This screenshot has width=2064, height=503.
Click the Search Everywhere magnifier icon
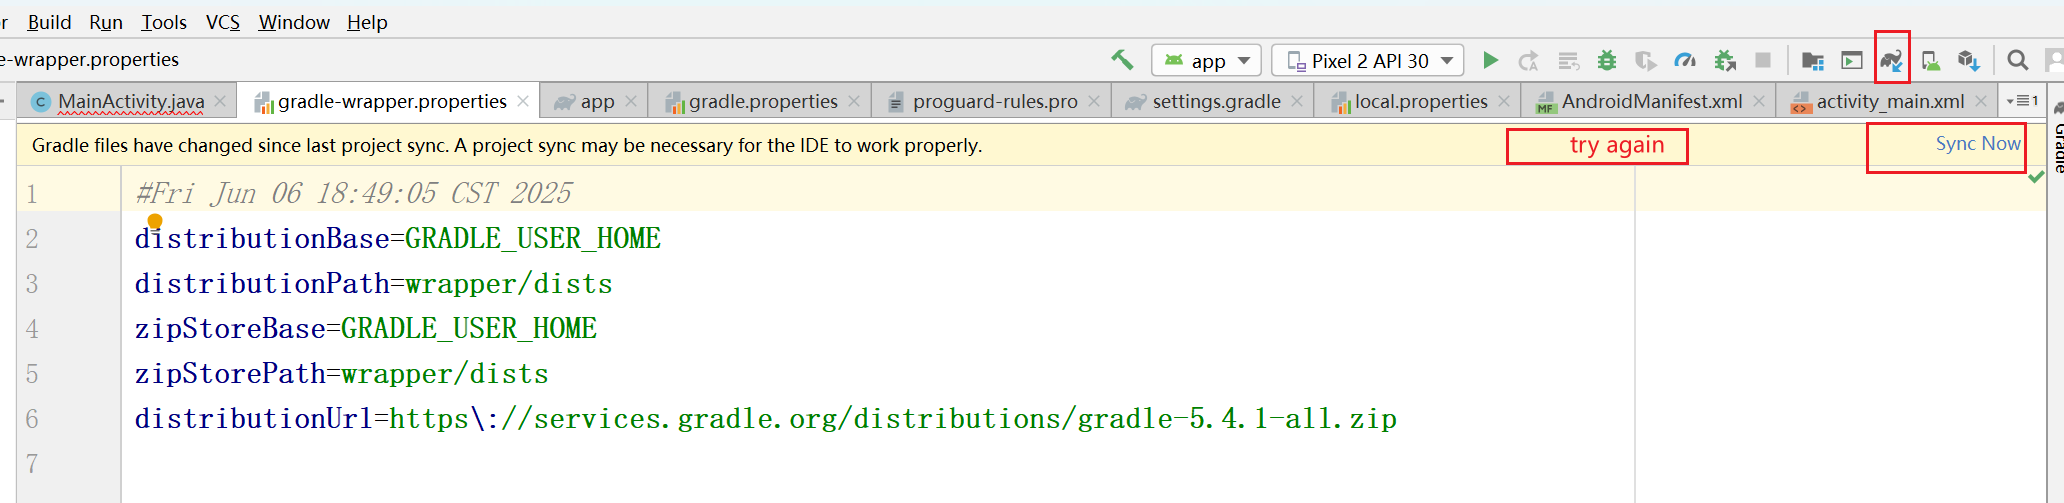(x=2018, y=60)
